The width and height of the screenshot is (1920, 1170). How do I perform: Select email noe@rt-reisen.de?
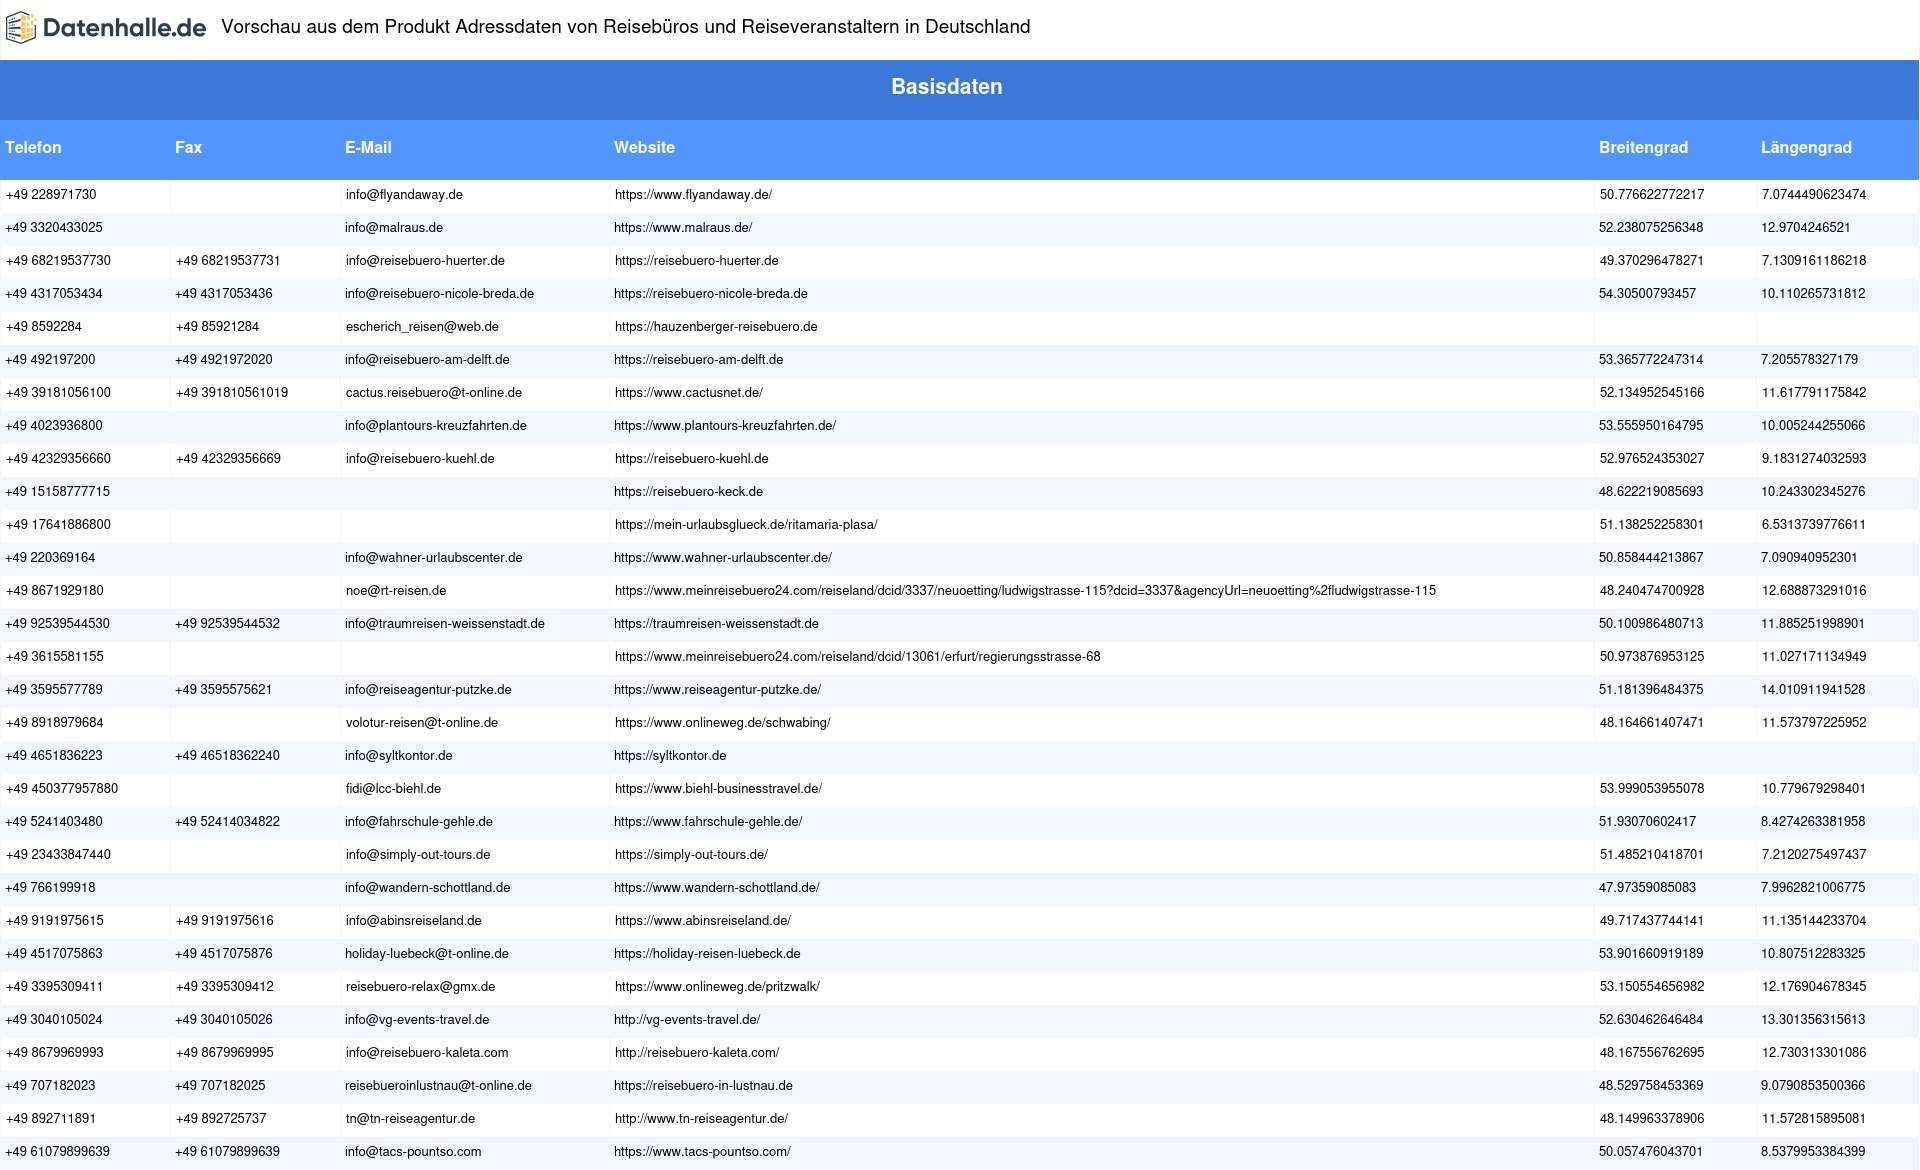pos(396,591)
